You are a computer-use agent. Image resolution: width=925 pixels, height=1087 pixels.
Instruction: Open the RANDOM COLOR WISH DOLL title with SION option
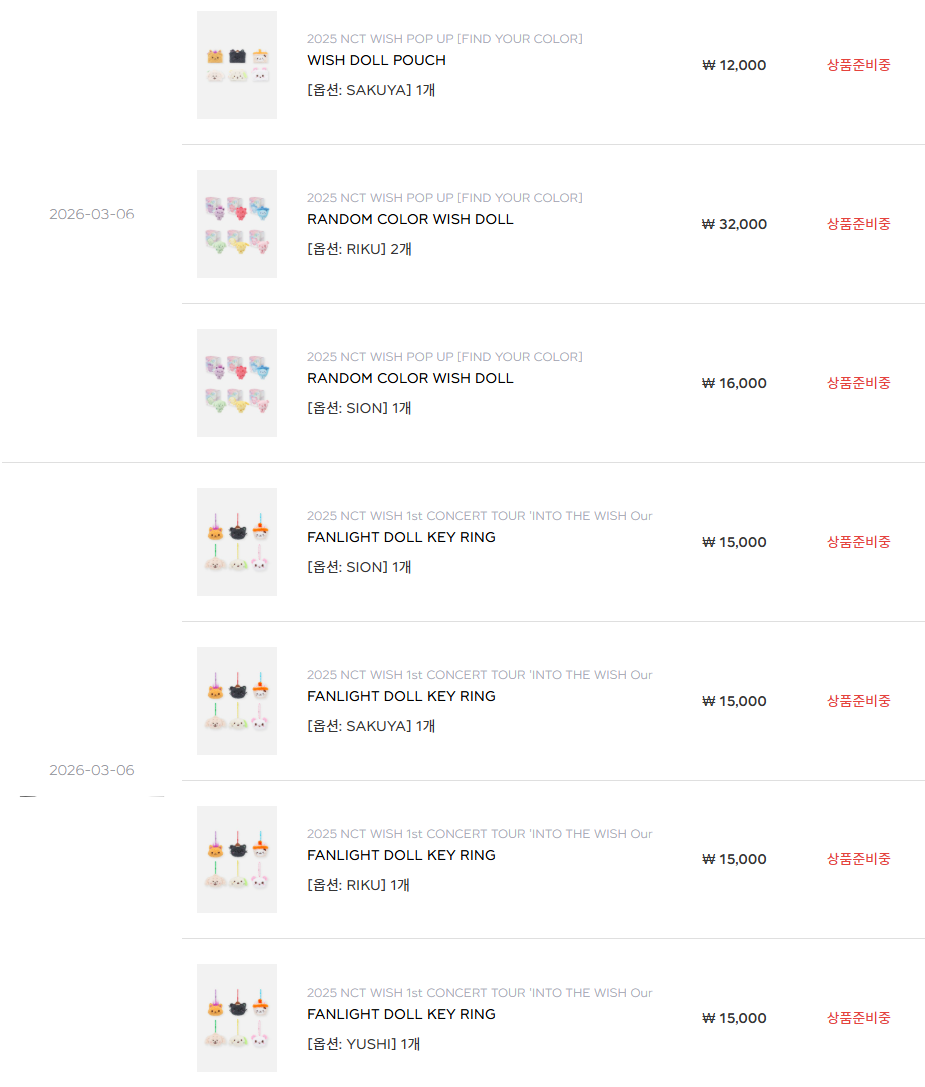(410, 378)
